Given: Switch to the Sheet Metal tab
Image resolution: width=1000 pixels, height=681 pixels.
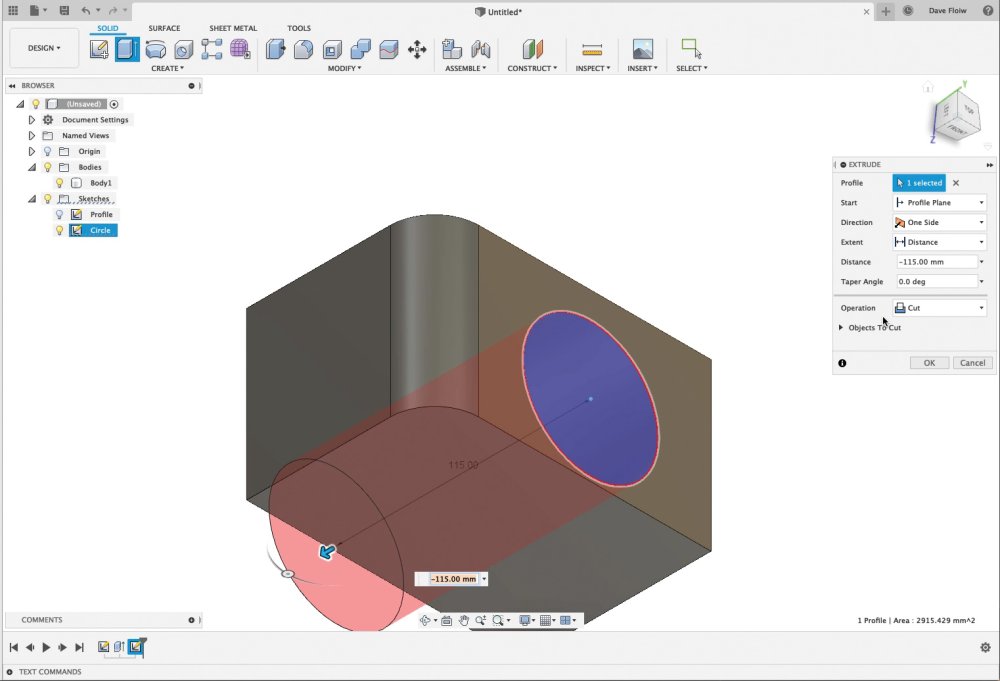Looking at the screenshot, I should 233,28.
